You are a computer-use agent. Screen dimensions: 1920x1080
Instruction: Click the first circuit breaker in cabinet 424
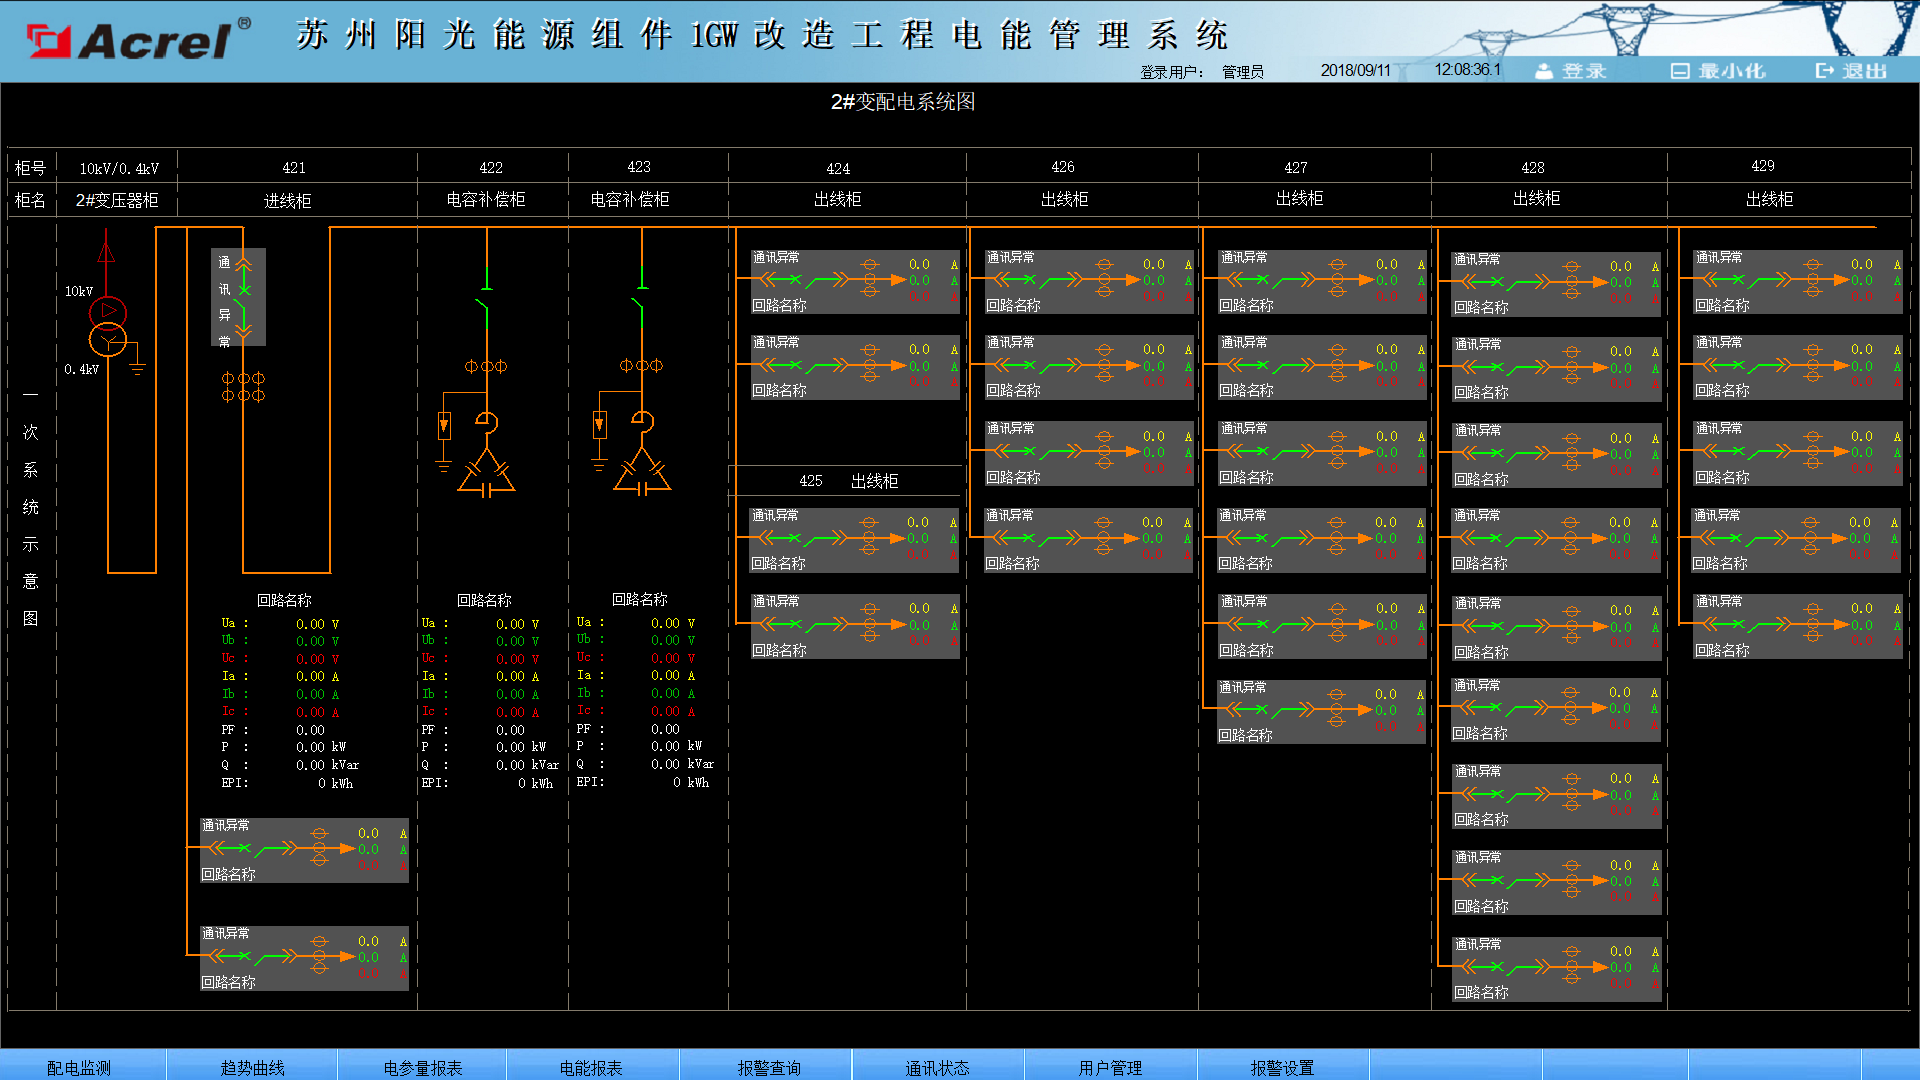point(855,281)
